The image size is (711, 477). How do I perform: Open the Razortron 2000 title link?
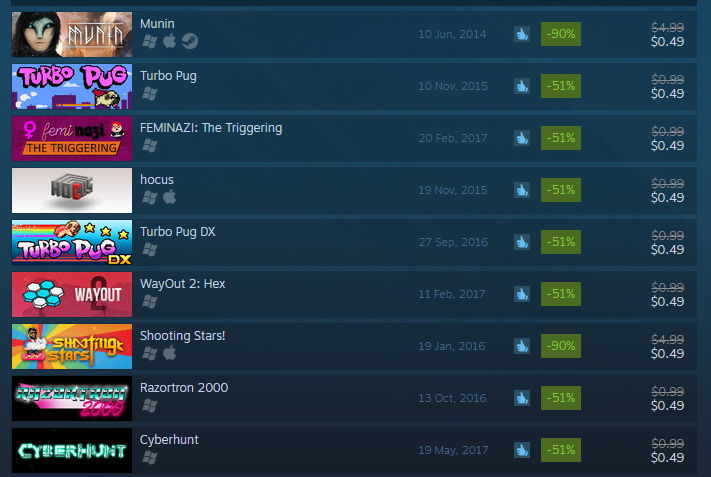(184, 388)
